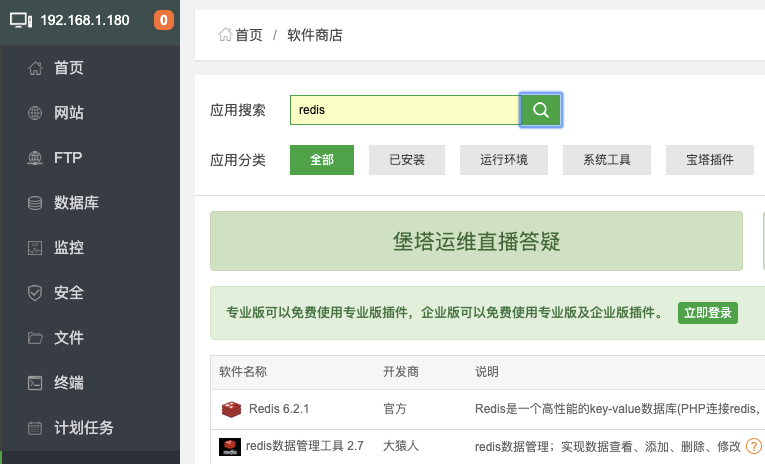
Task: Click the monitoring chart icon beside 监控
Action: click(x=35, y=248)
